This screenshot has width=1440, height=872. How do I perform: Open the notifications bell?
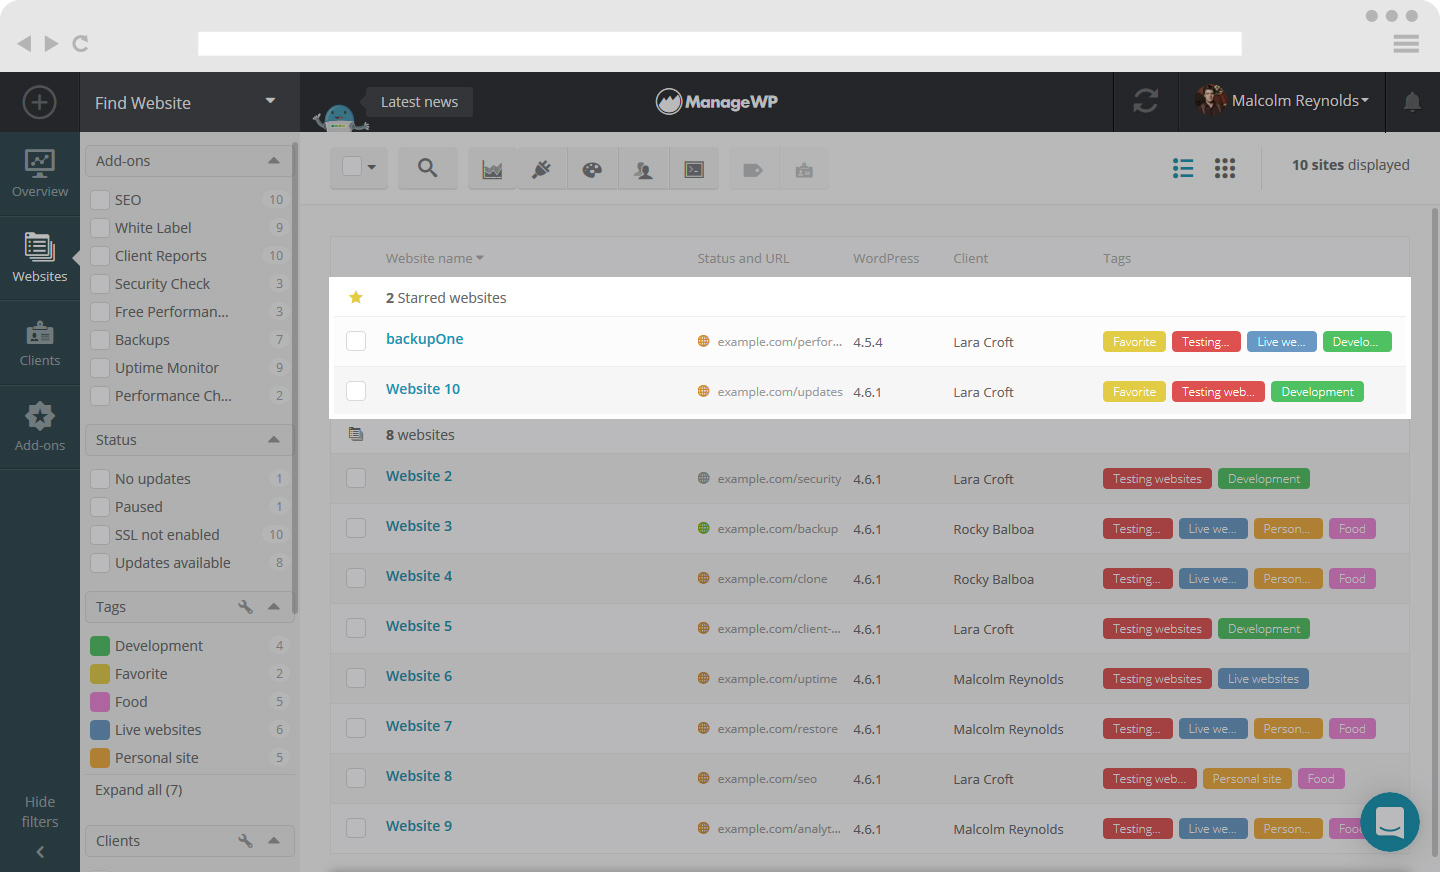(x=1412, y=102)
